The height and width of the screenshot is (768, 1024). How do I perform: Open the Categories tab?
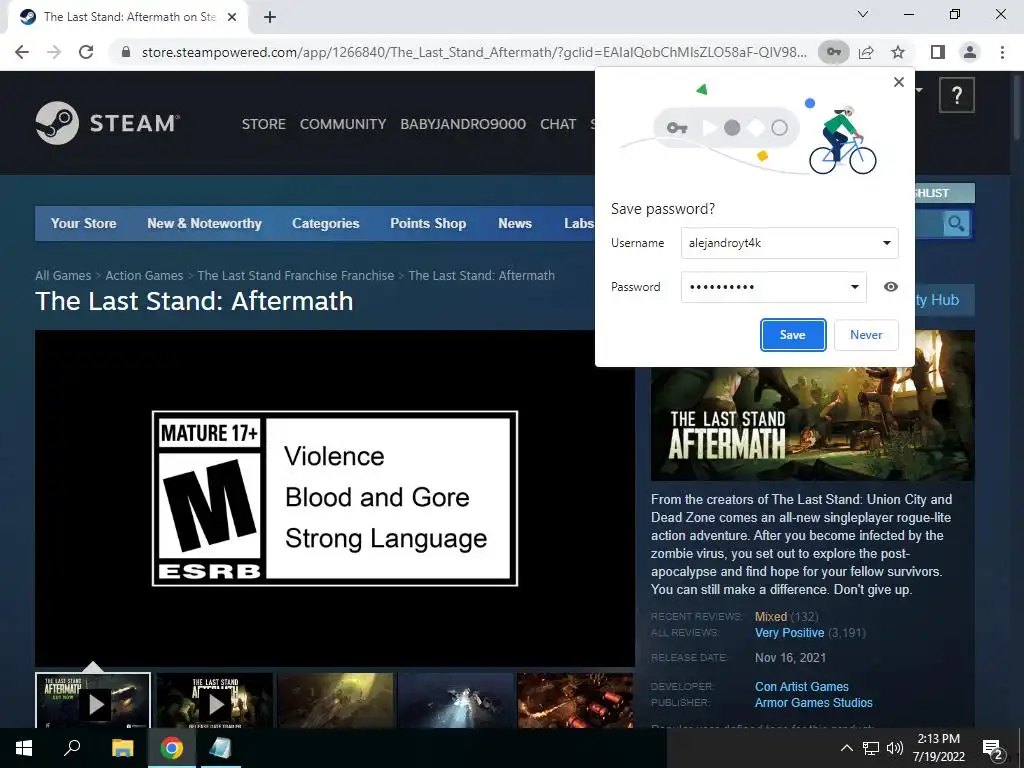tap(326, 223)
